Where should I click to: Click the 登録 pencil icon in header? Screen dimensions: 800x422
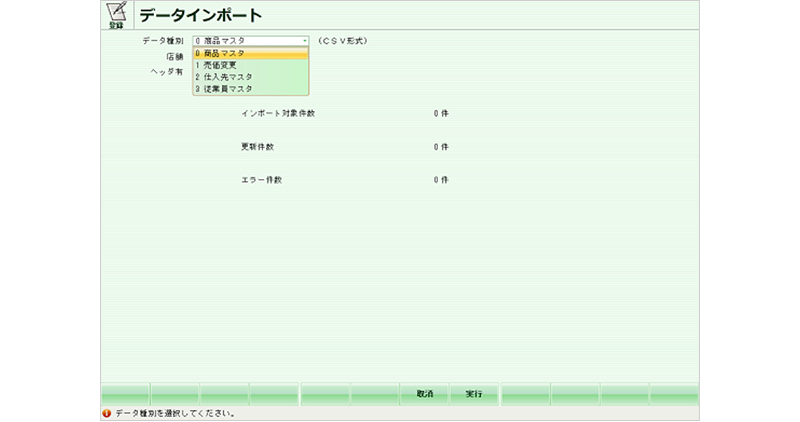coord(117,15)
